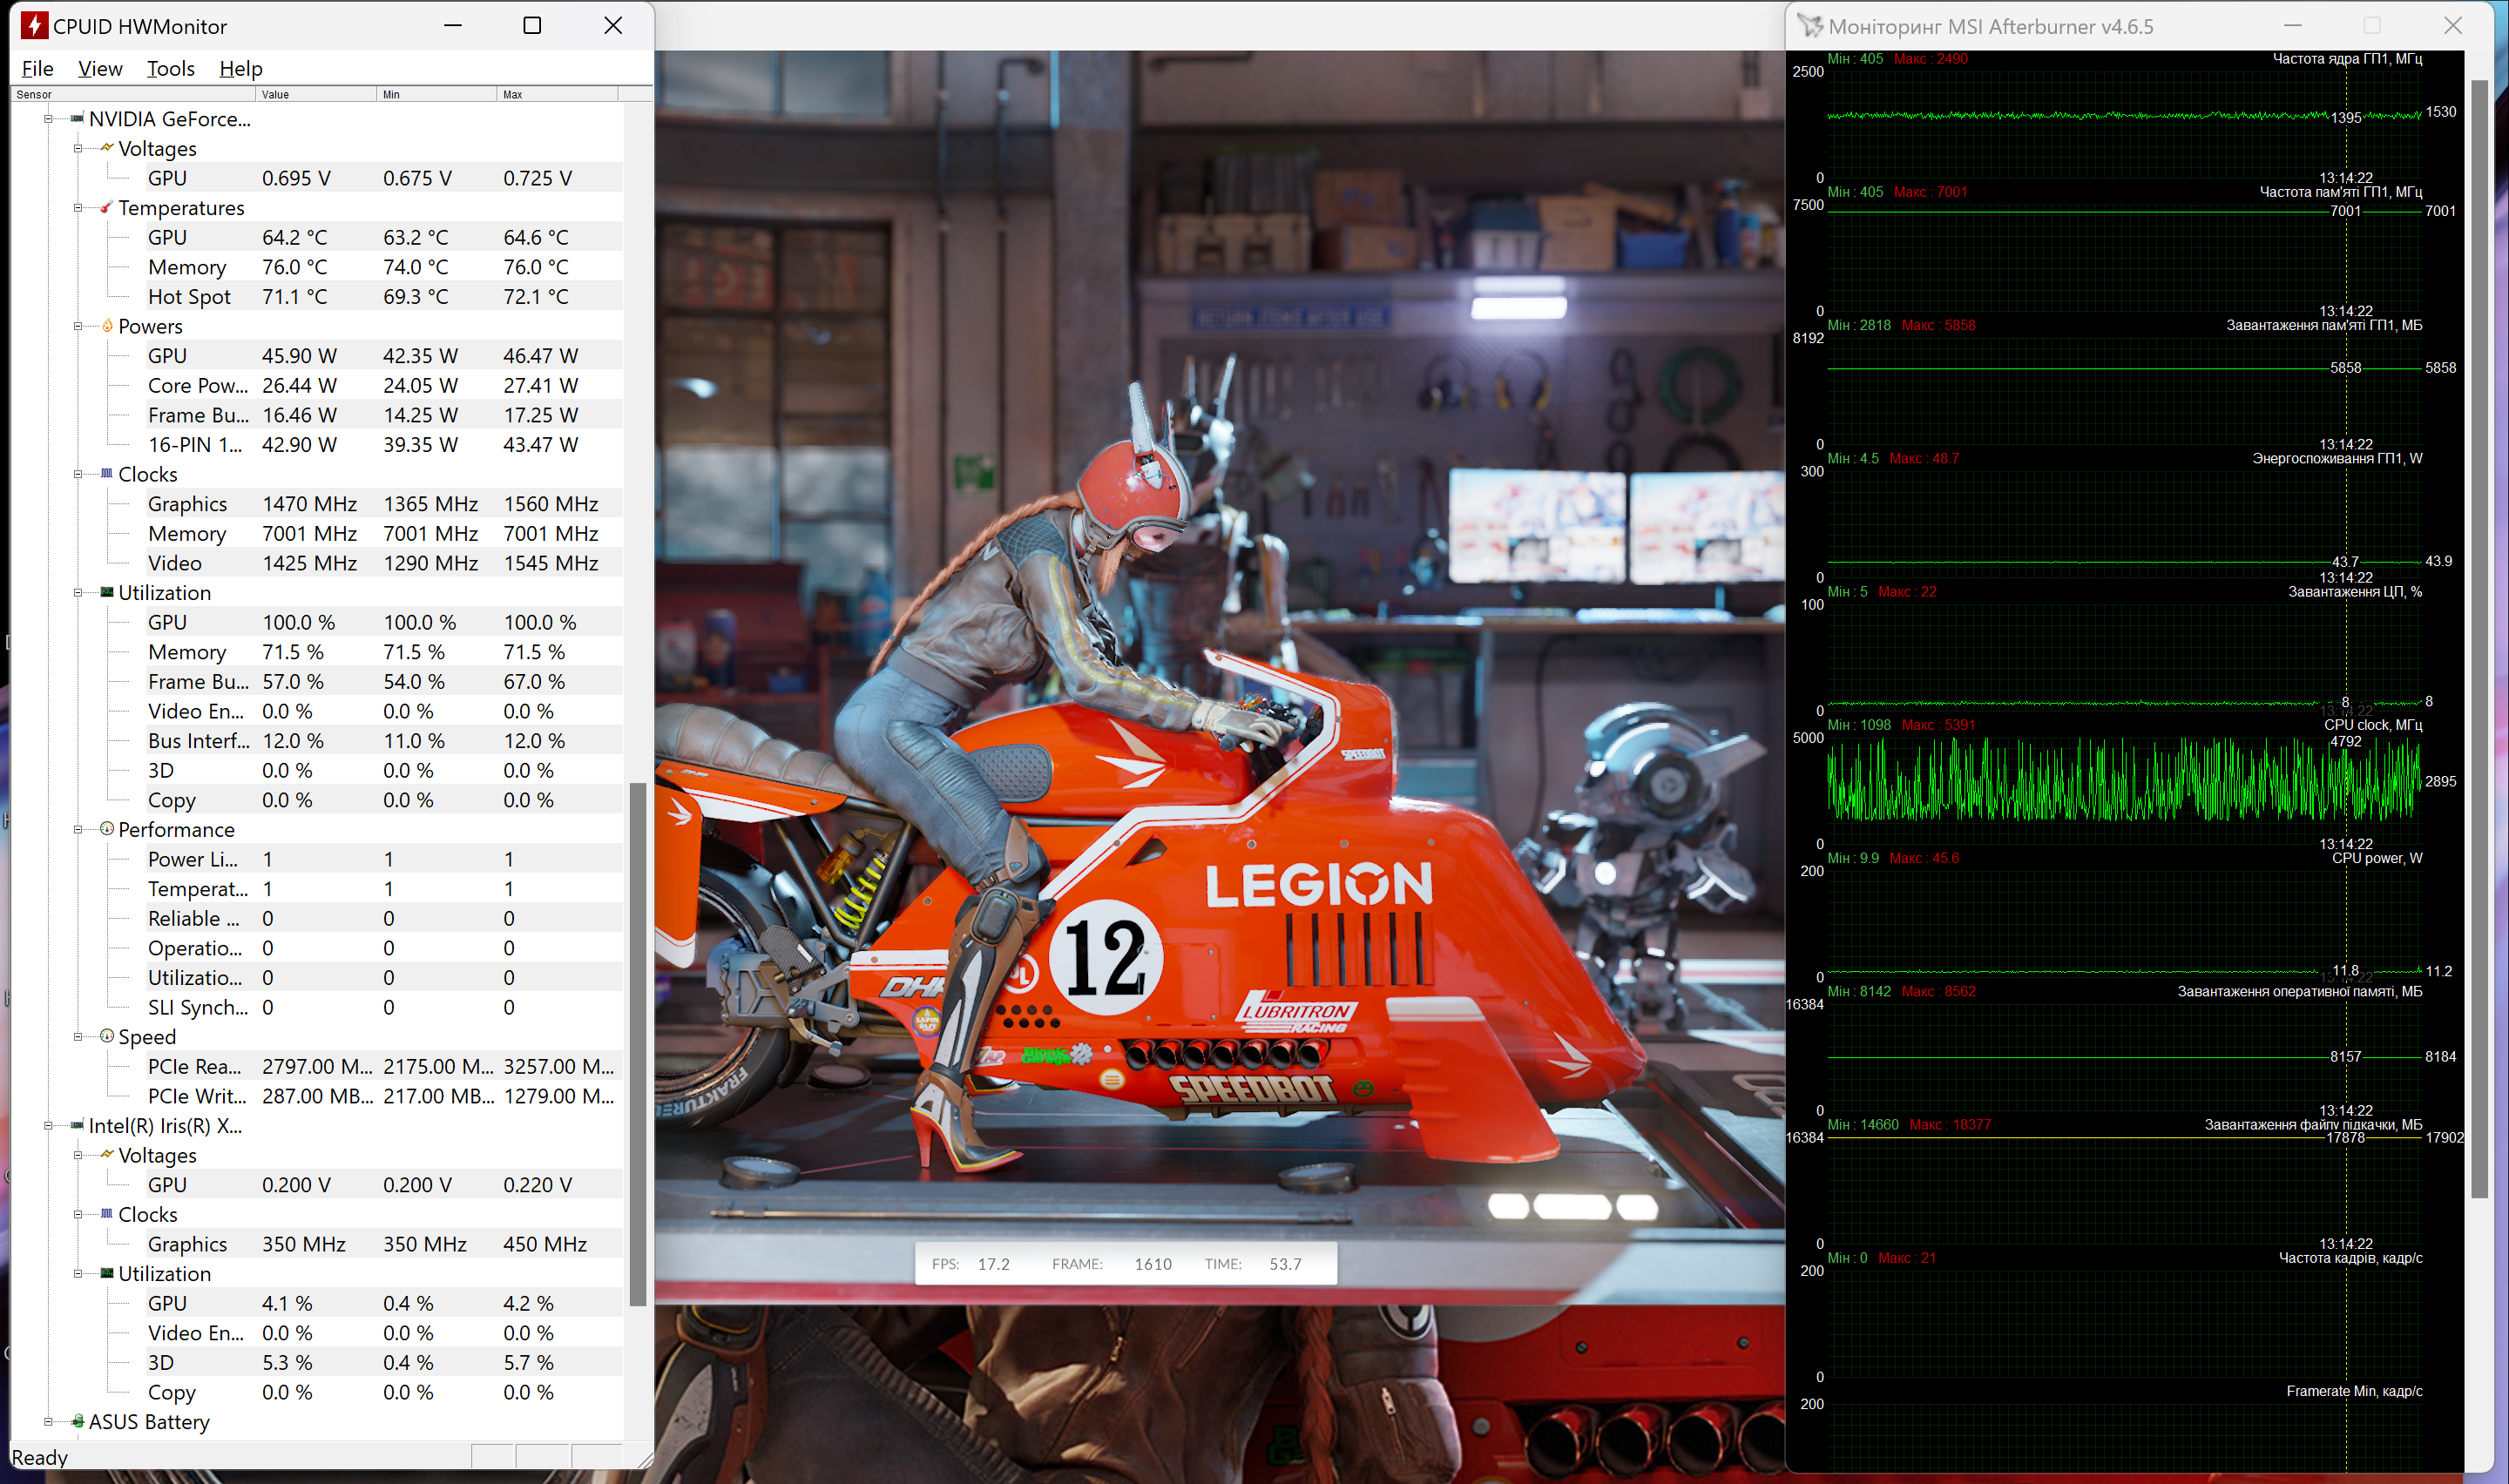Collapse the NVIDIA GeForce tree node
Image resolution: width=2509 pixels, height=1484 pixels.
[x=48, y=119]
